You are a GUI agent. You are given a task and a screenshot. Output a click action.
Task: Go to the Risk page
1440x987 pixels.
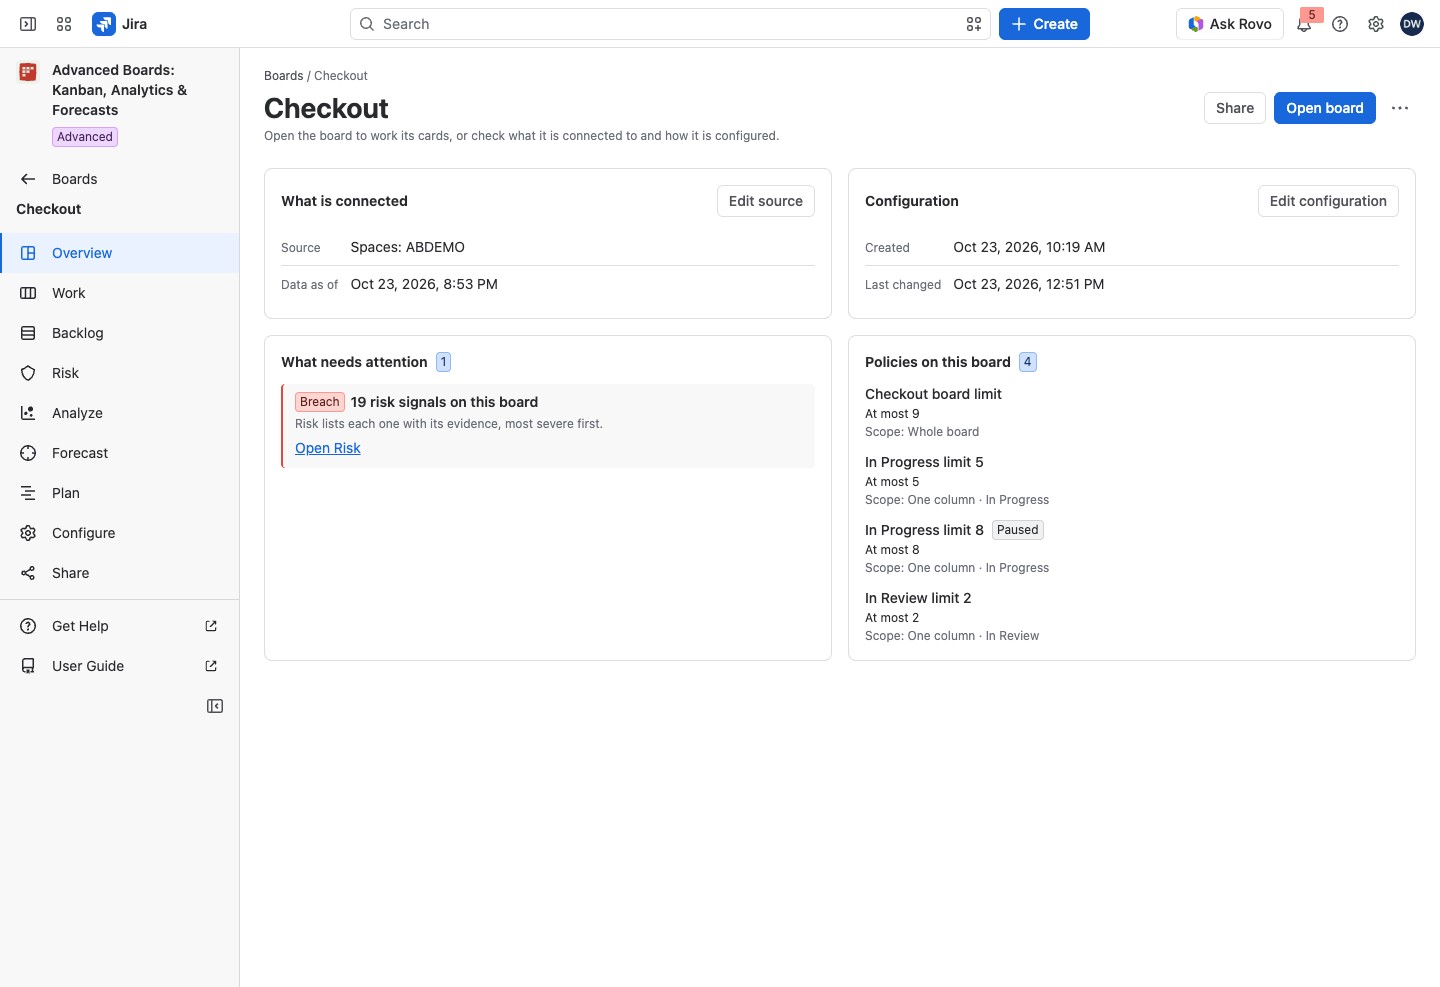pos(120,373)
